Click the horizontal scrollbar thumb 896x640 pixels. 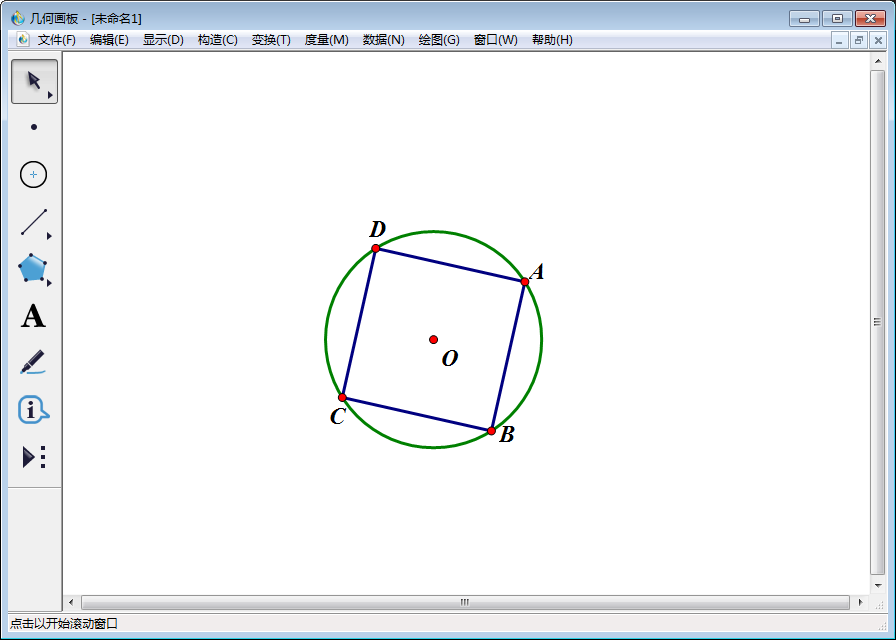tap(465, 602)
